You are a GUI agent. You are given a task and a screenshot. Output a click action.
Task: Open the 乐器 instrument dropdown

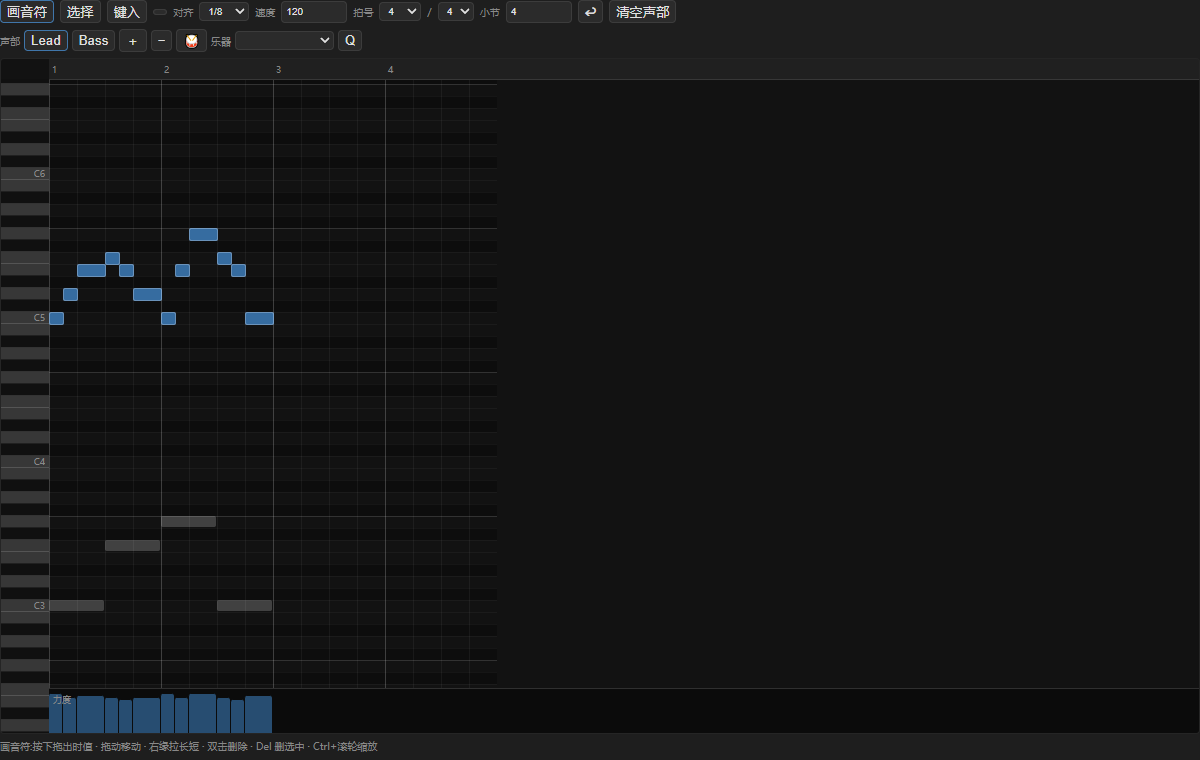285,41
